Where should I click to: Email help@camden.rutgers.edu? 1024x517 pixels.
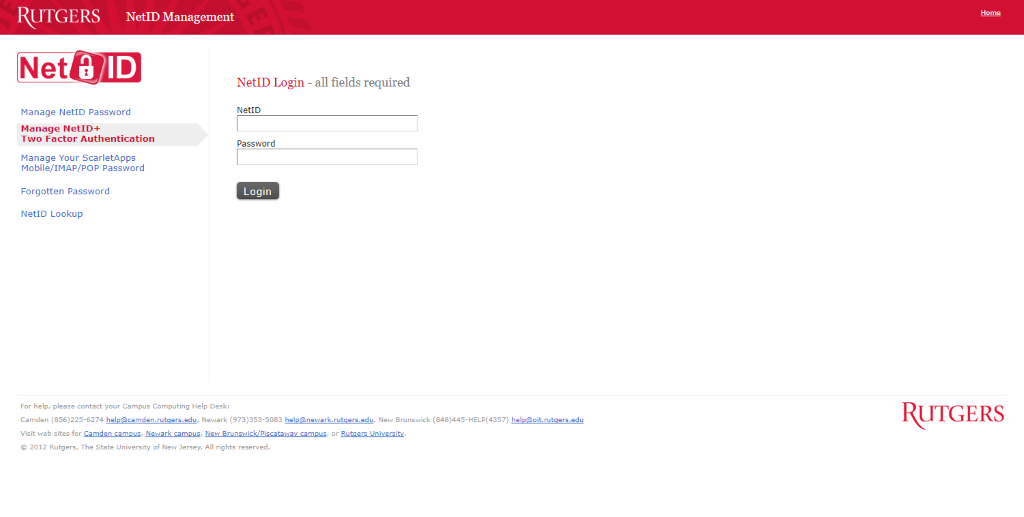click(151, 420)
